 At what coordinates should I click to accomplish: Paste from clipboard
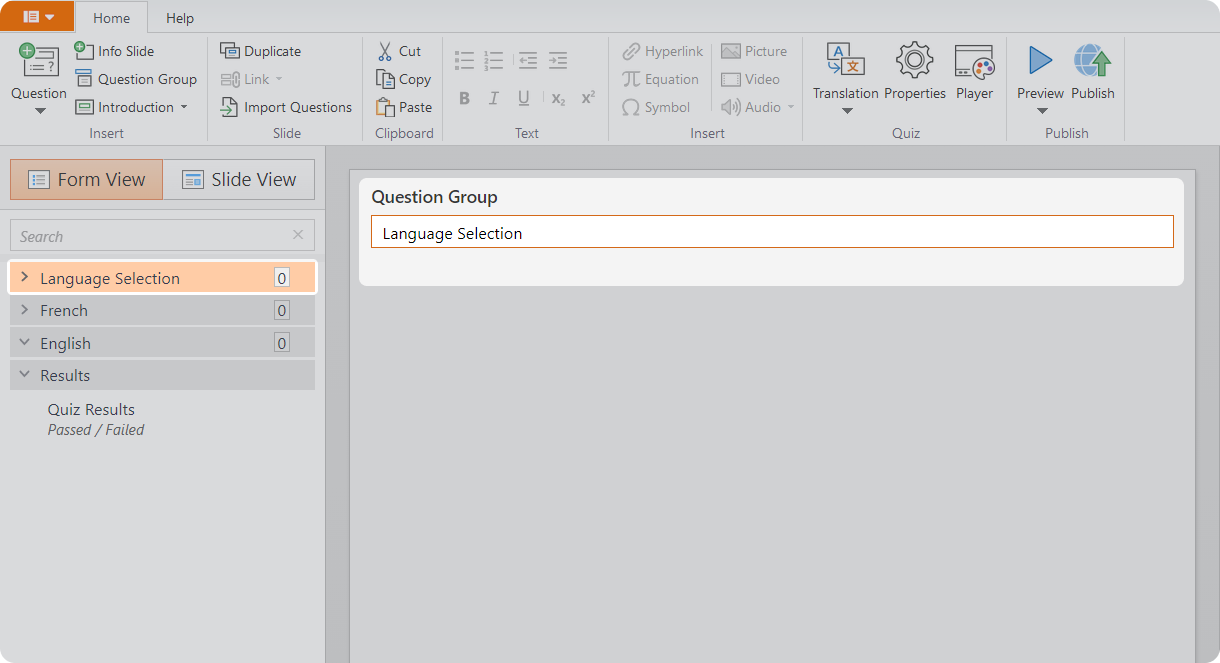404,107
